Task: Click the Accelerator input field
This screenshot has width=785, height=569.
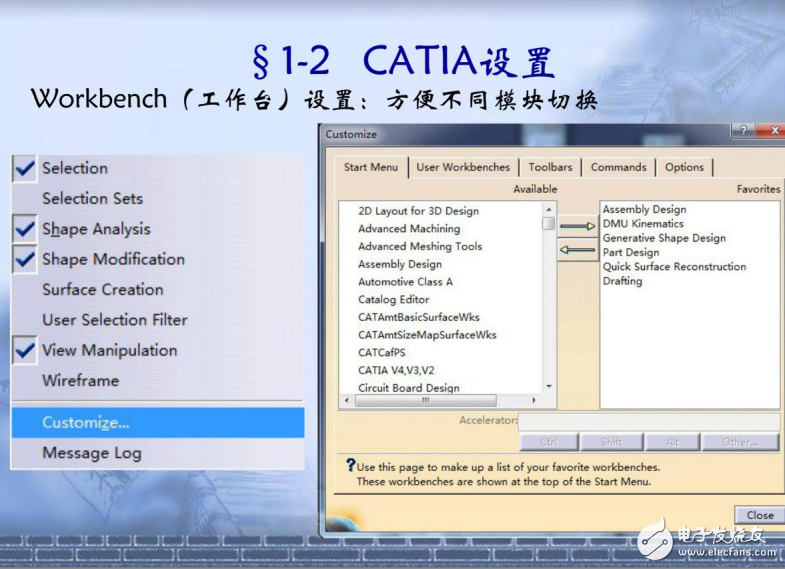Action: click(648, 422)
